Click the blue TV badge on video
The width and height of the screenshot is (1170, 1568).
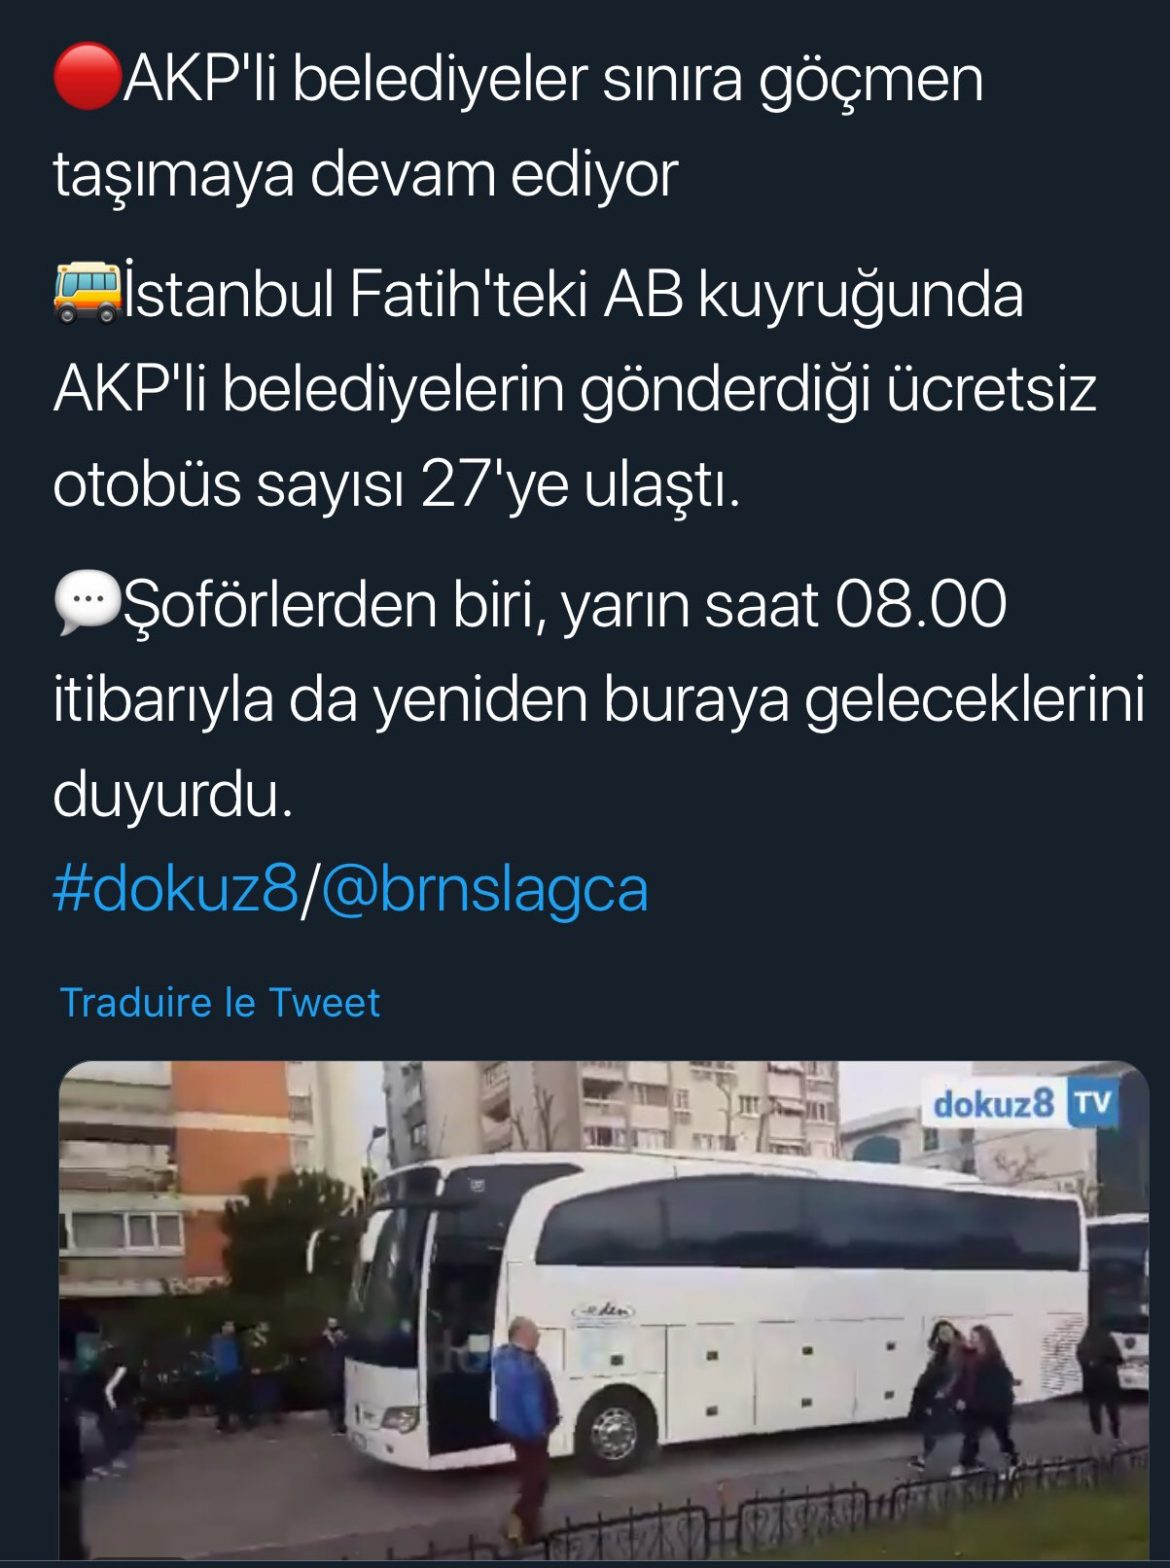(1092, 1103)
